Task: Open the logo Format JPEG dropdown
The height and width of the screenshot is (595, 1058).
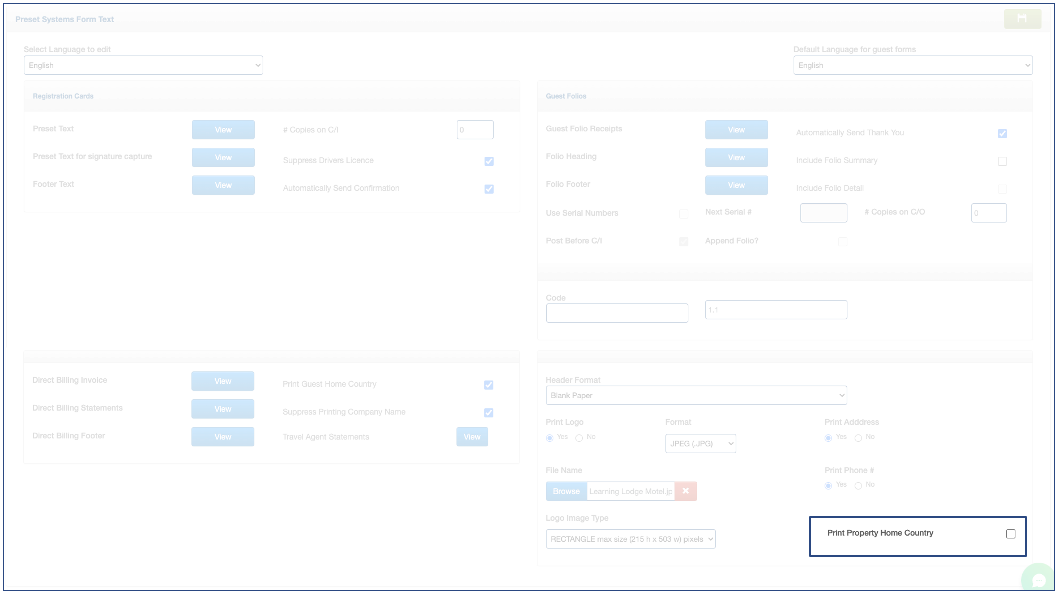Action: [700, 443]
